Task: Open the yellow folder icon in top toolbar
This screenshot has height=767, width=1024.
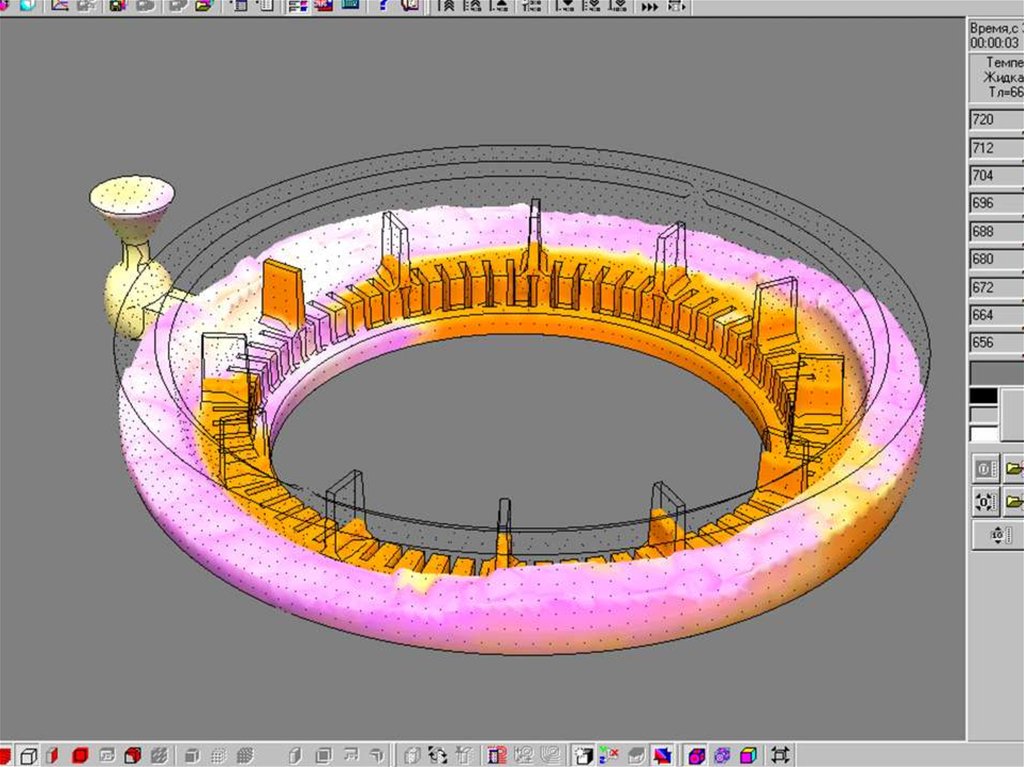Action: point(204,5)
